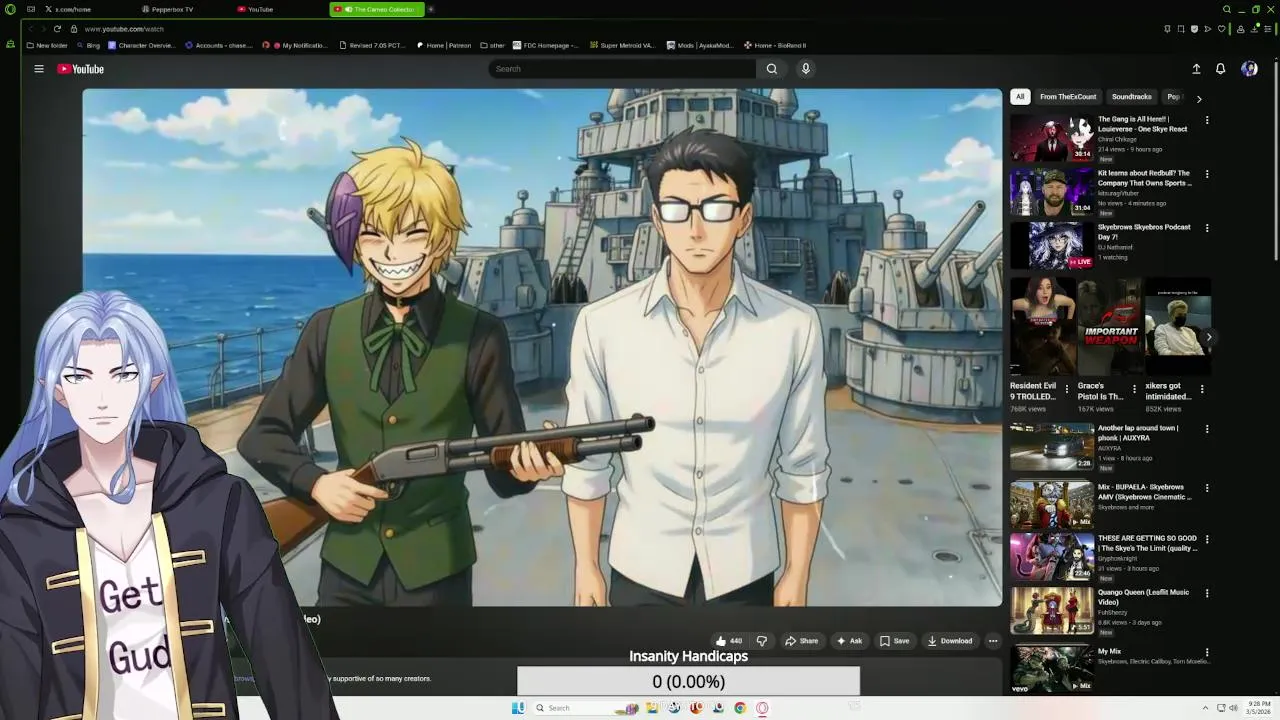Screen dimensions: 1280x720
Task: Open THESE ARE GETTING SO GOOD title
Action: point(1147,543)
